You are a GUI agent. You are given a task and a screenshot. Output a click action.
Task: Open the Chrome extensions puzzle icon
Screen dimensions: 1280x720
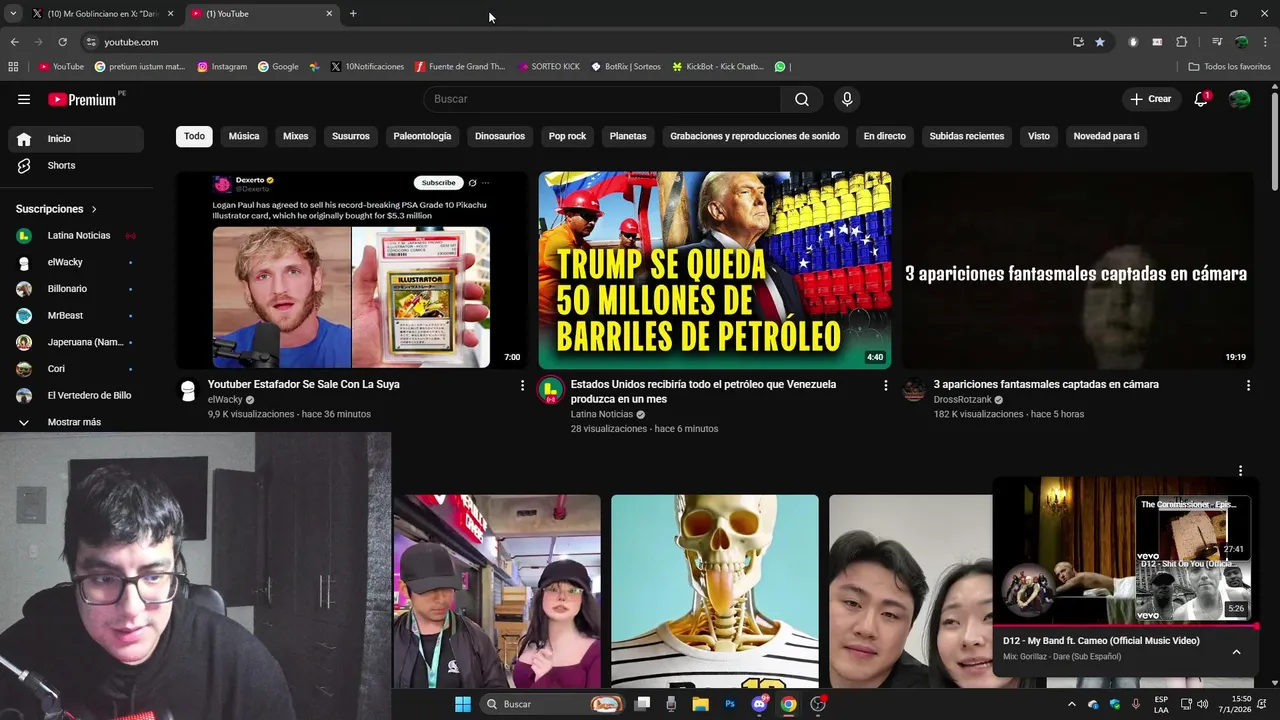click(1181, 42)
